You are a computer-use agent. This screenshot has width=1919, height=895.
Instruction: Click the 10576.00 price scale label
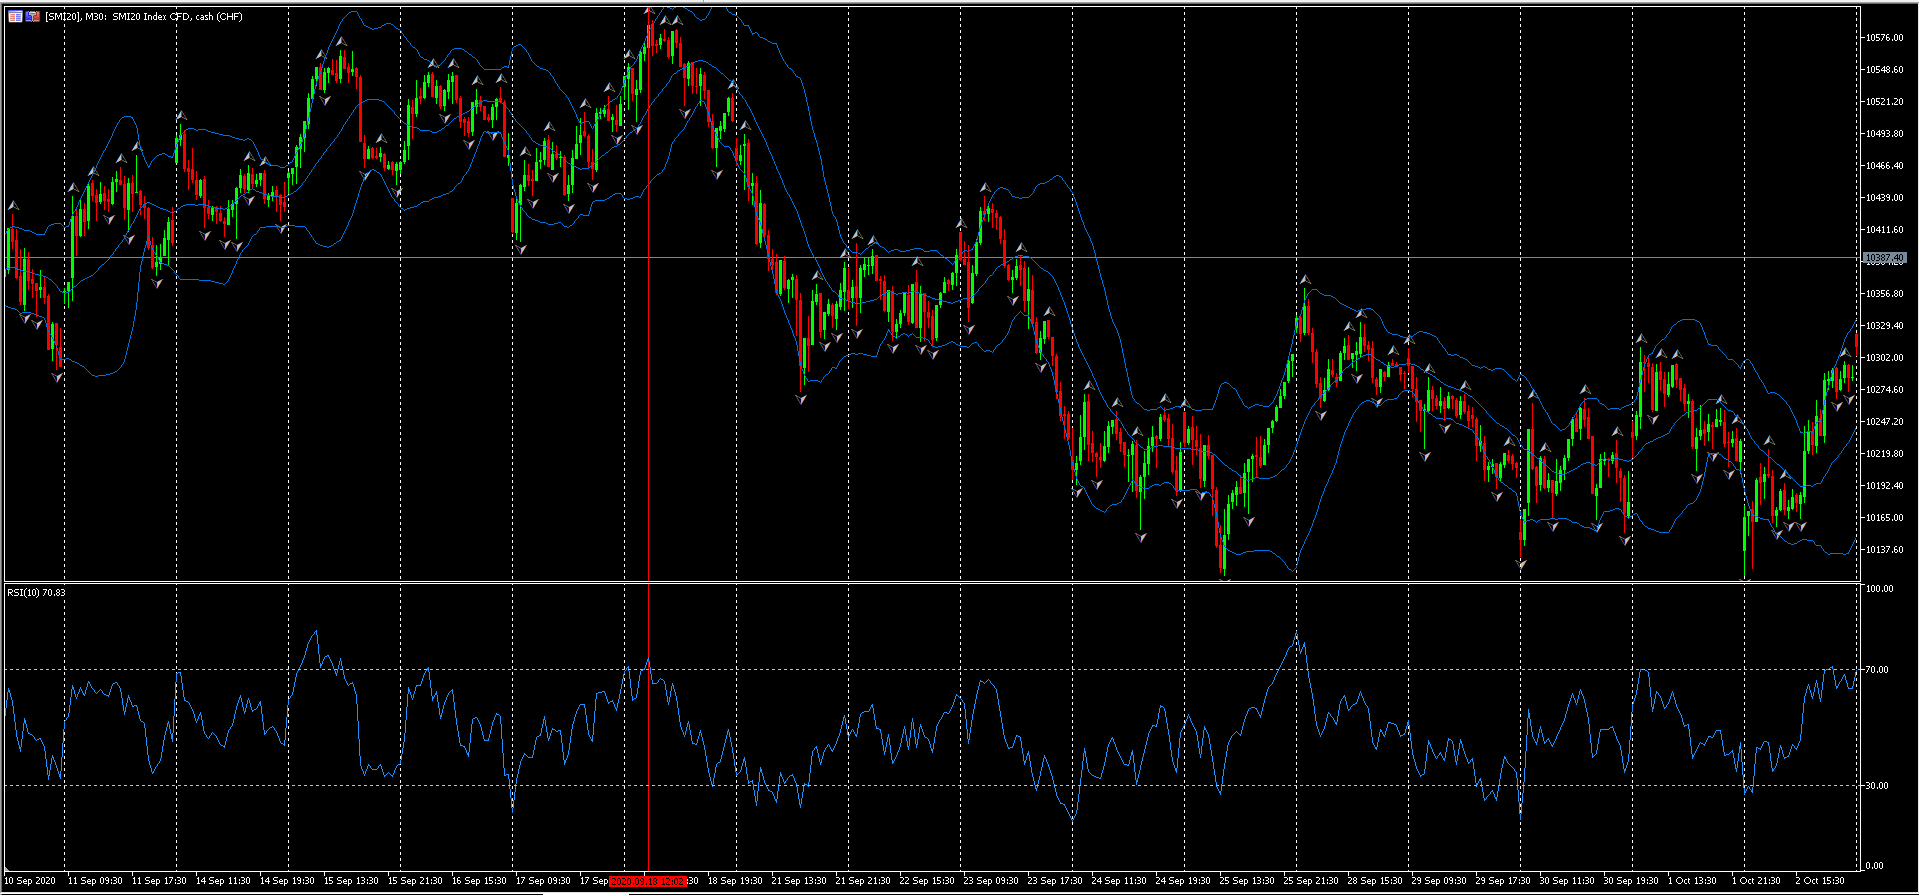pyautogui.click(x=1884, y=38)
